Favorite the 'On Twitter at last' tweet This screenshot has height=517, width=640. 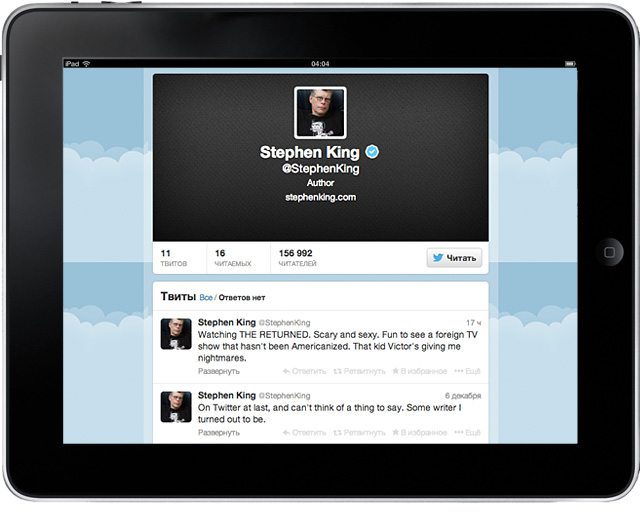point(419,432)
